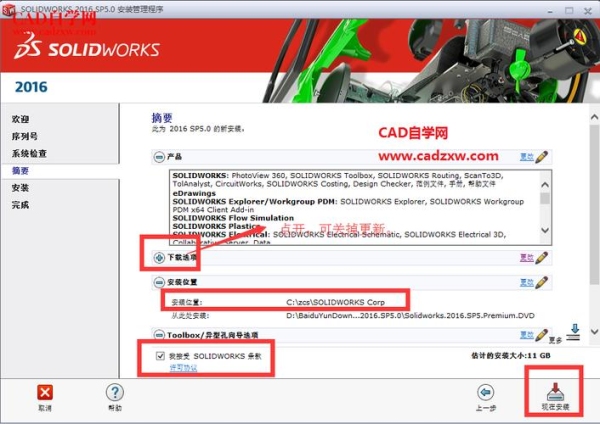The width and height of the screenshot is (600, 424).
Task: Expand the 下载选项 section
Action: (x=159, y=258)
